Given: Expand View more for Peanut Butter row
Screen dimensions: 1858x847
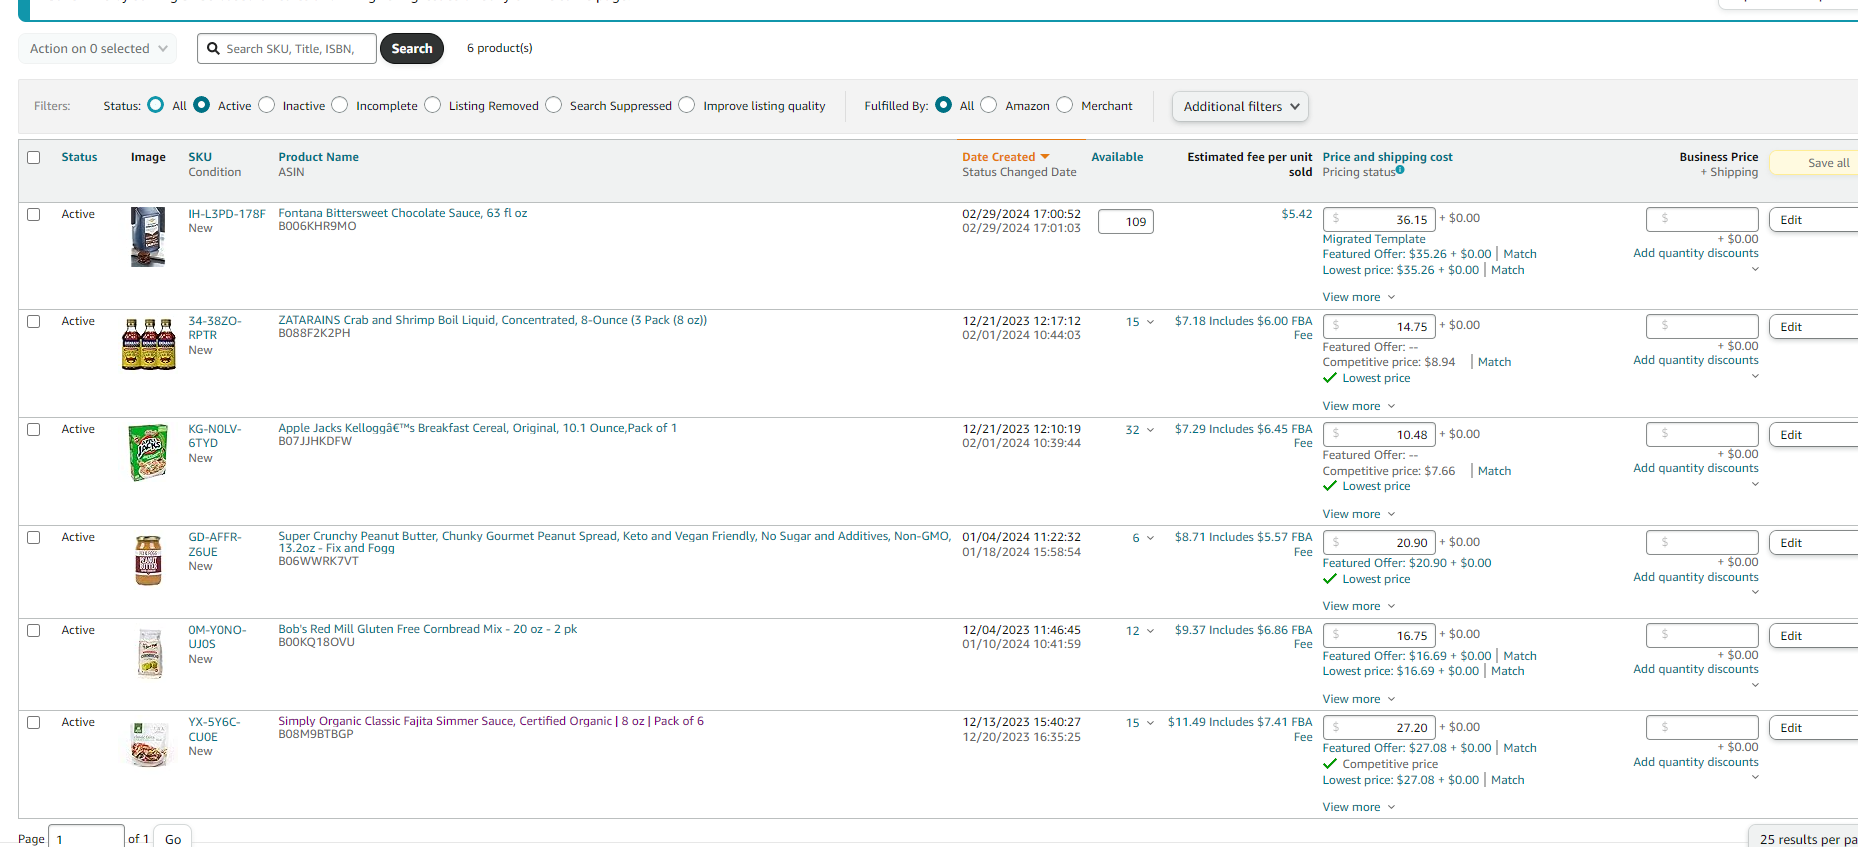Looking at the screenshot, I should [1359, 606].
